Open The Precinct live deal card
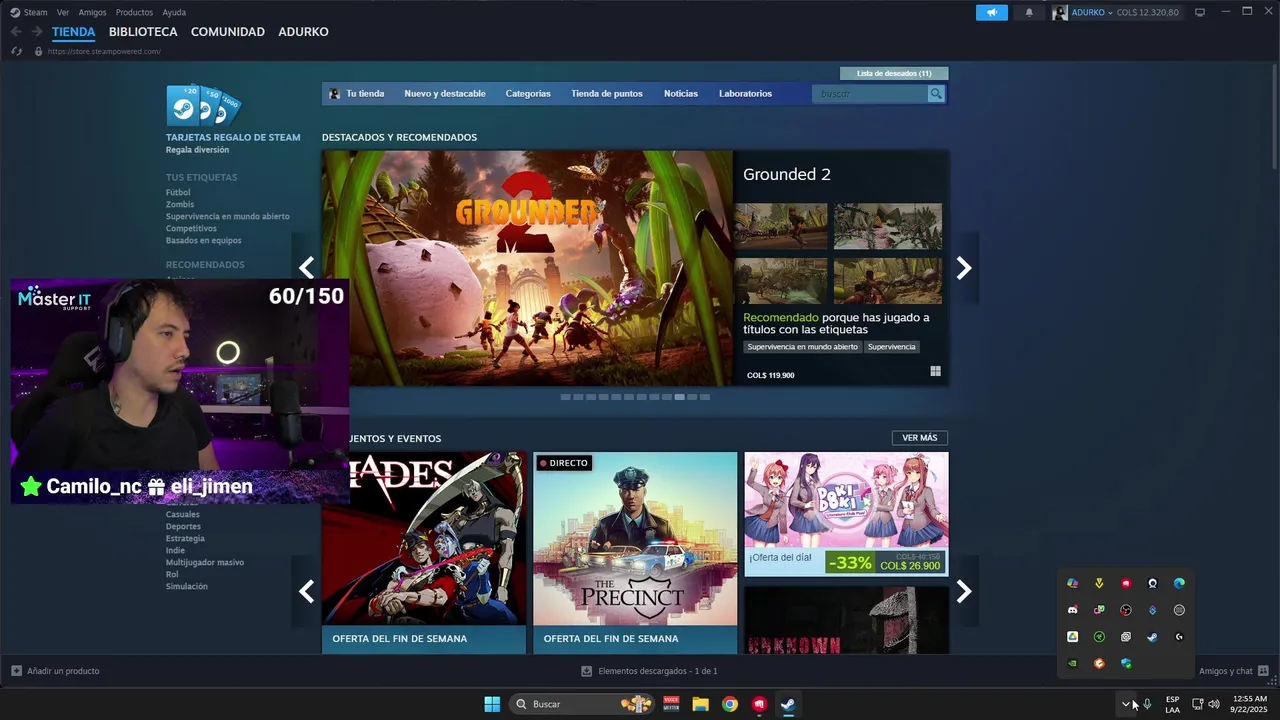1280x720 pixels. tap(635, 553)
